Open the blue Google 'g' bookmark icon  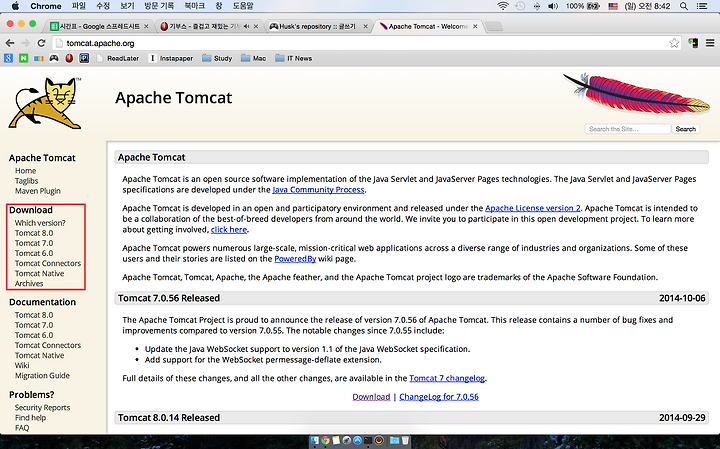[x=8, y=58]
